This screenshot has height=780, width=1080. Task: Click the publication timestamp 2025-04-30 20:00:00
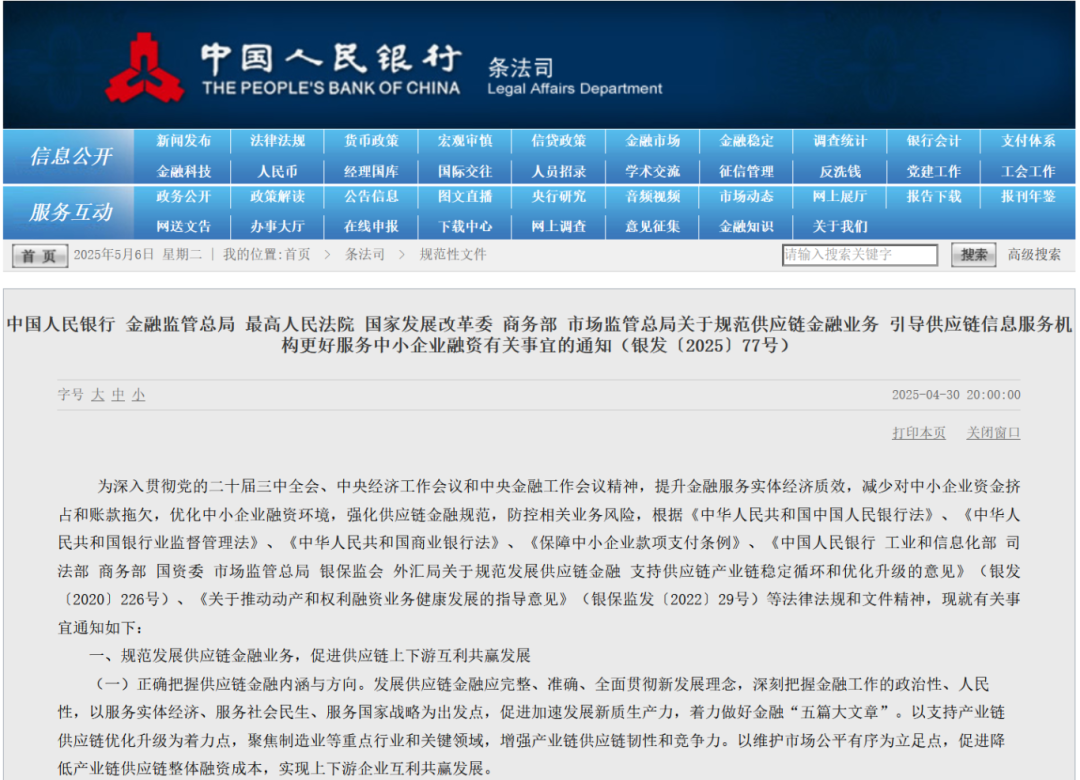[x=956, y=395]
